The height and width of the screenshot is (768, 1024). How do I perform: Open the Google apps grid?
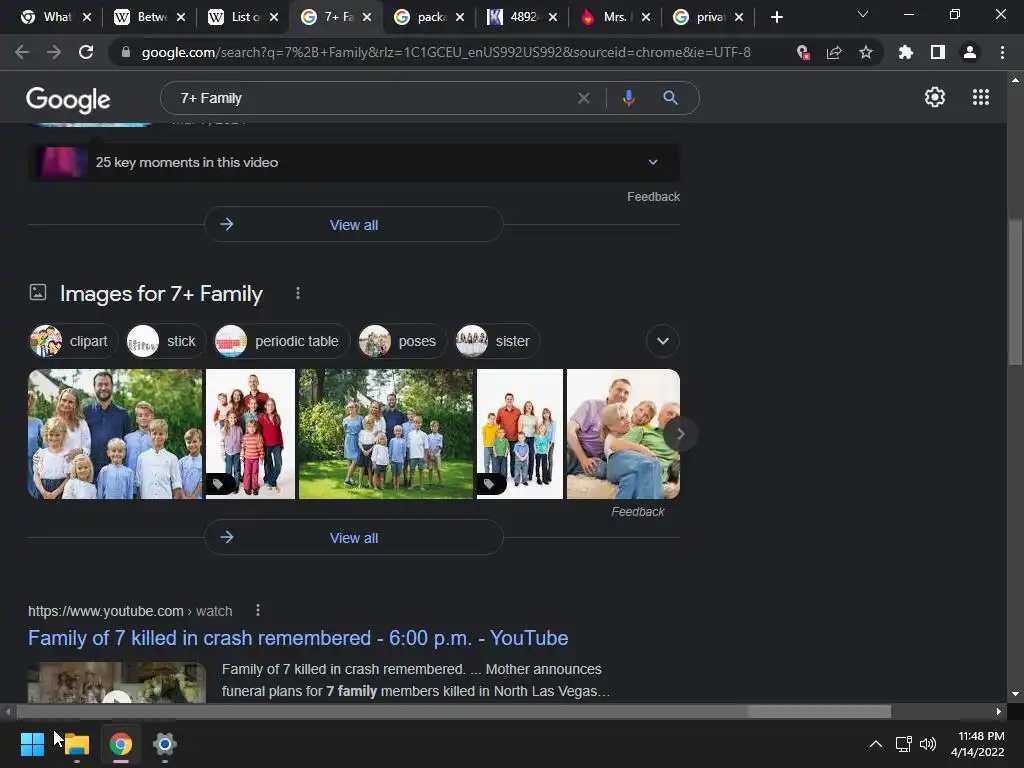(980, 97)
